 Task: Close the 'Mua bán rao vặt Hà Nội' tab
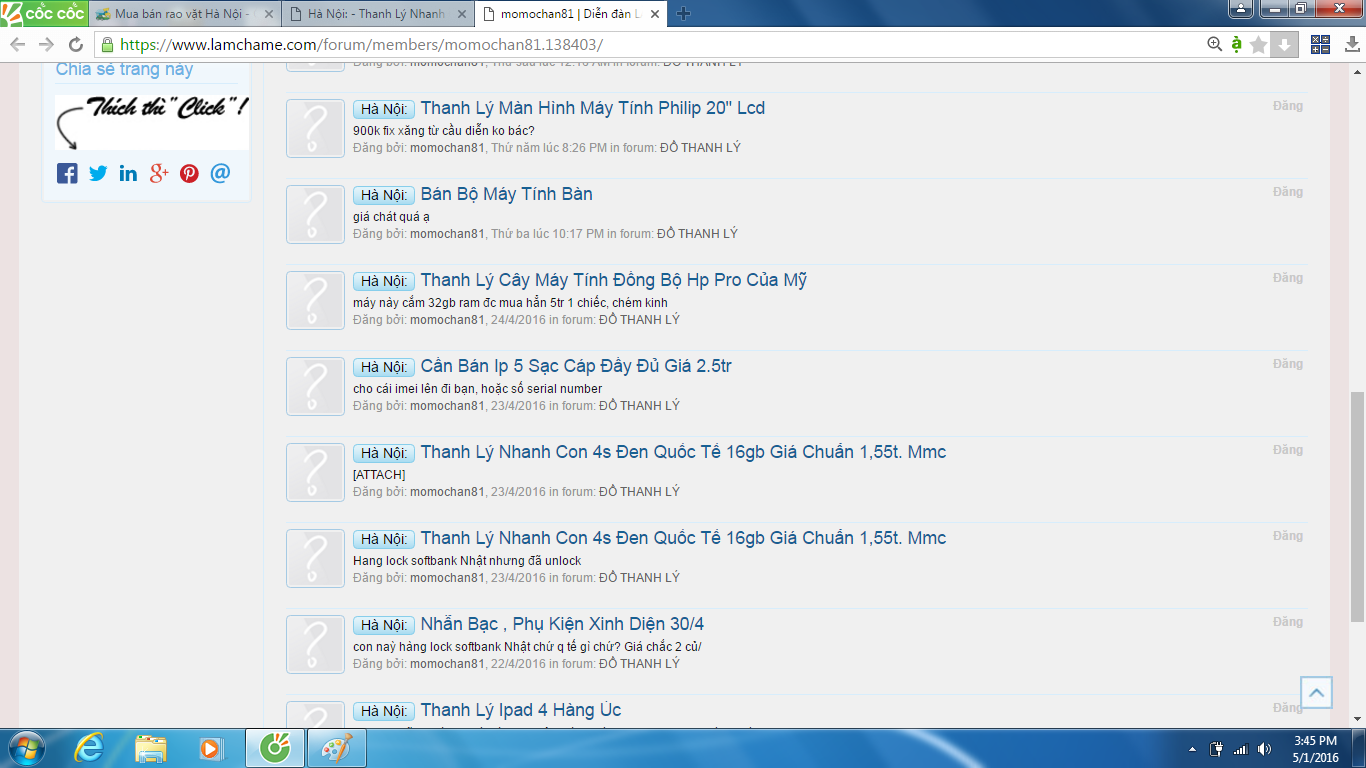268,14
